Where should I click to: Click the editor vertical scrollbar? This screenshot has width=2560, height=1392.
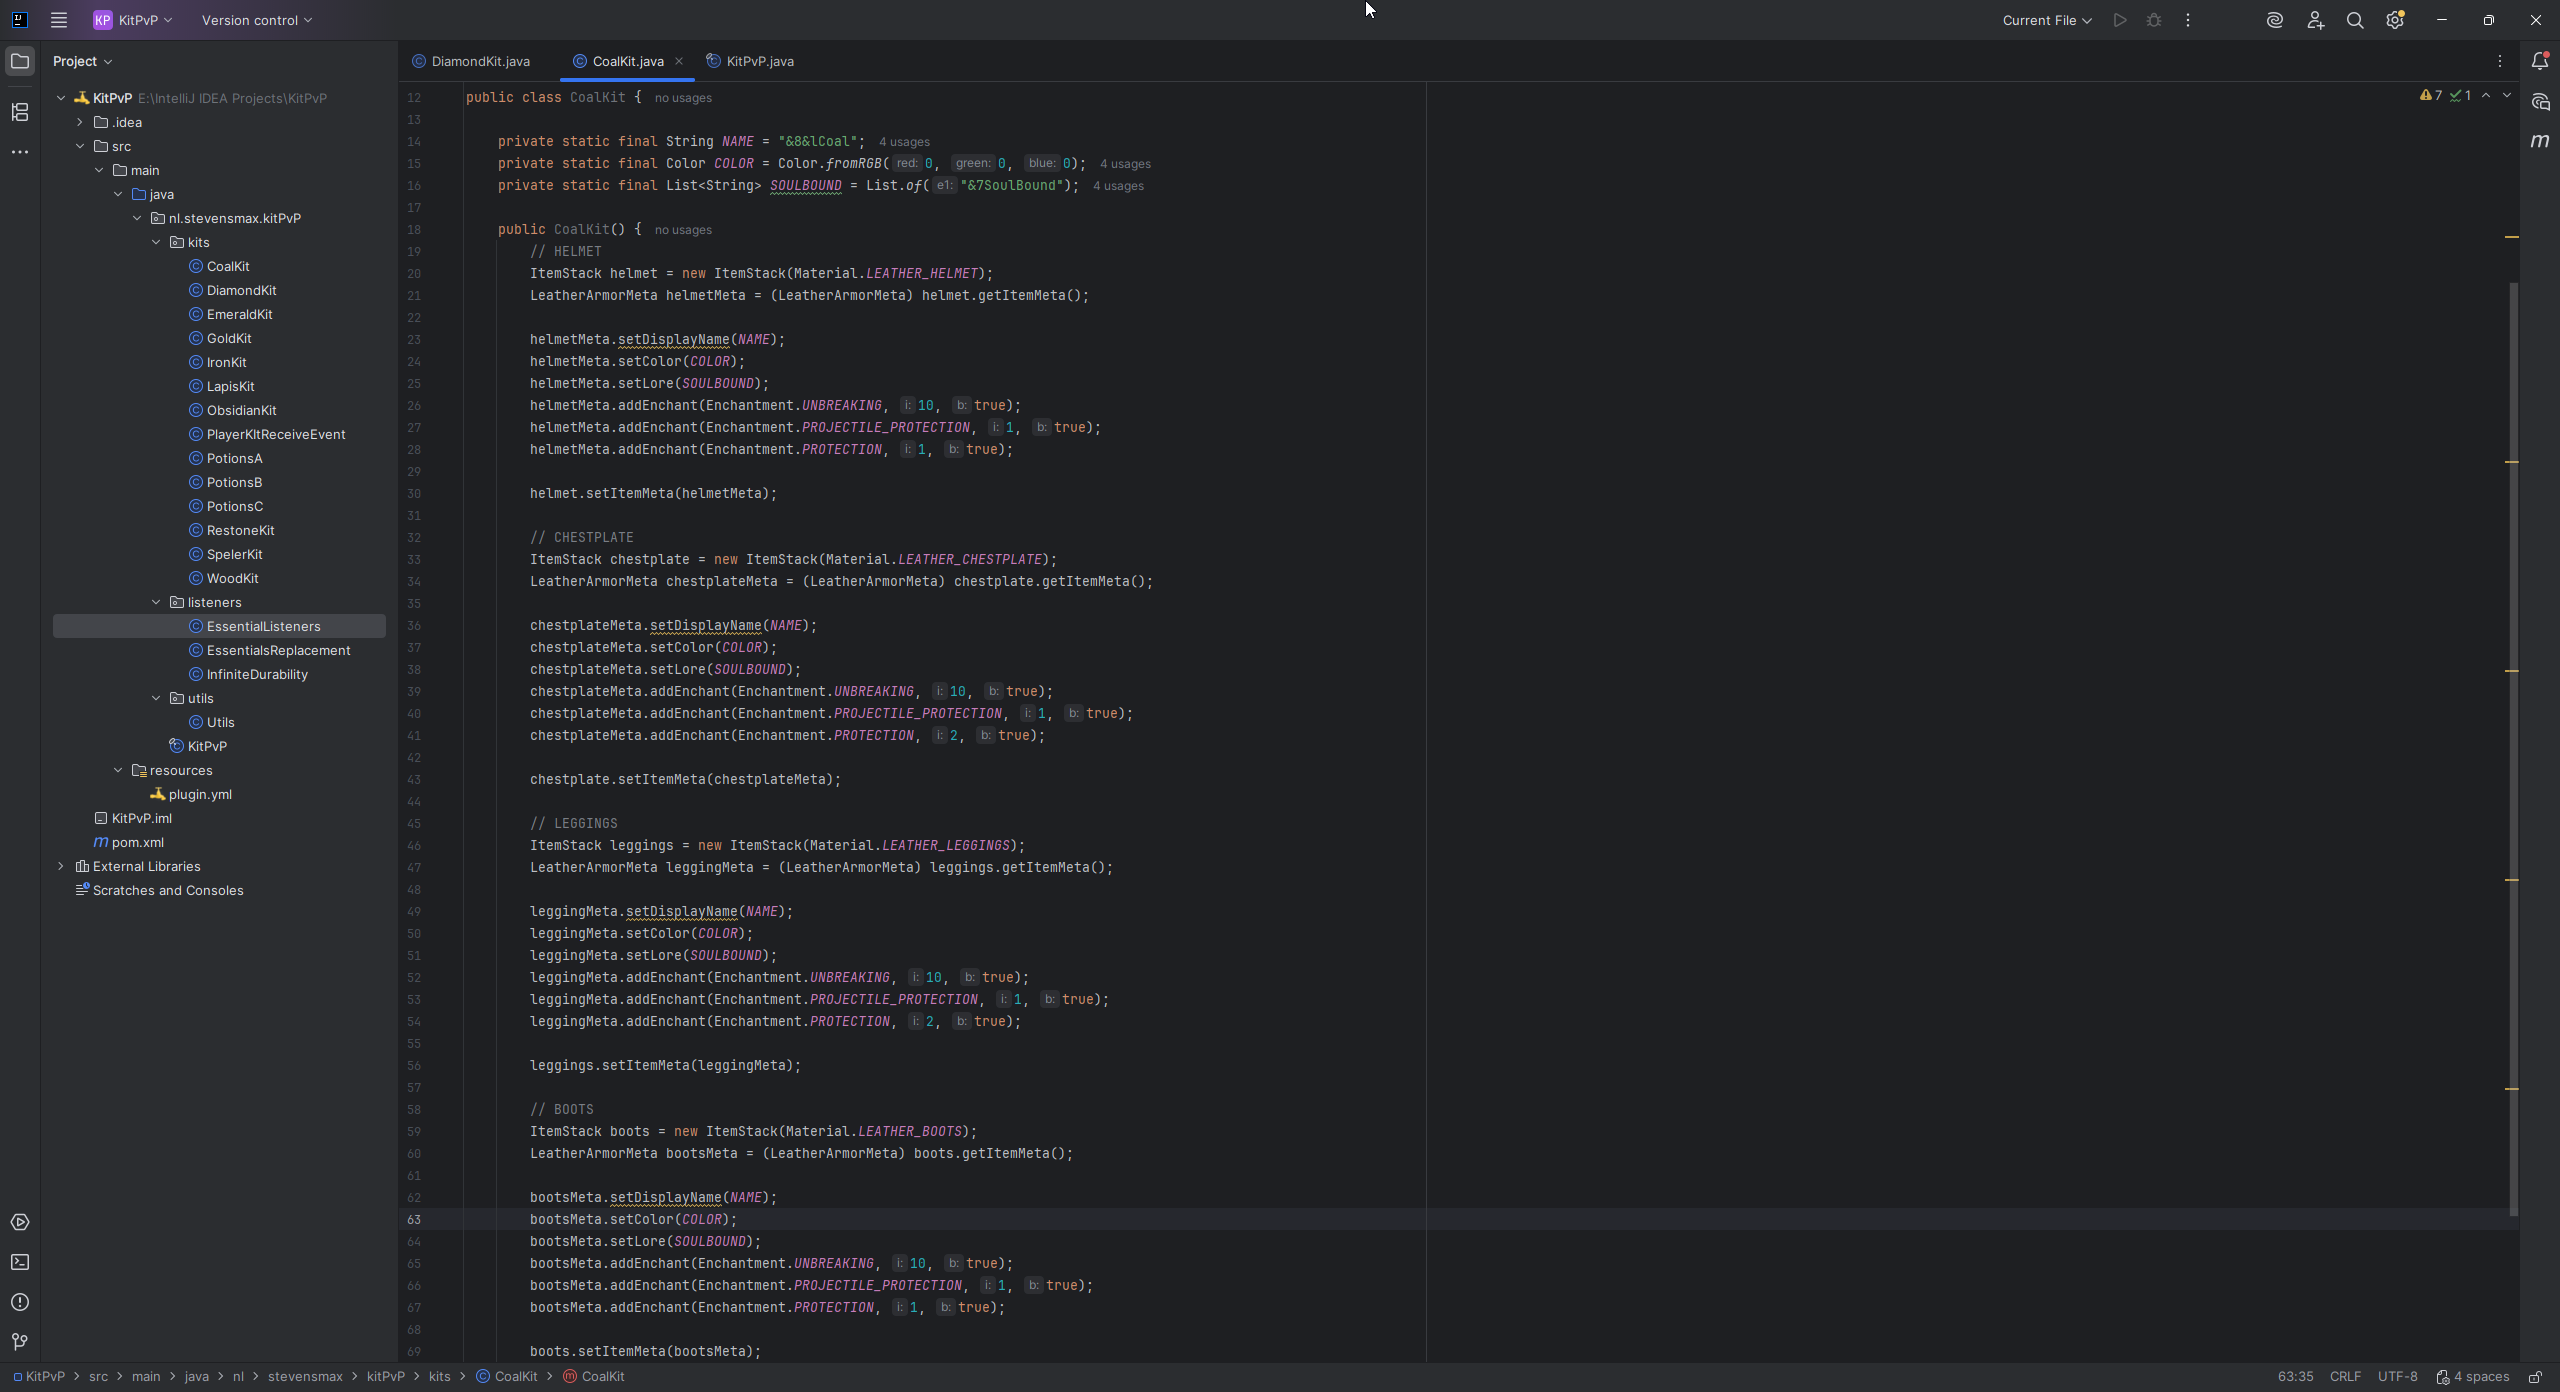tap(2514, 750)
